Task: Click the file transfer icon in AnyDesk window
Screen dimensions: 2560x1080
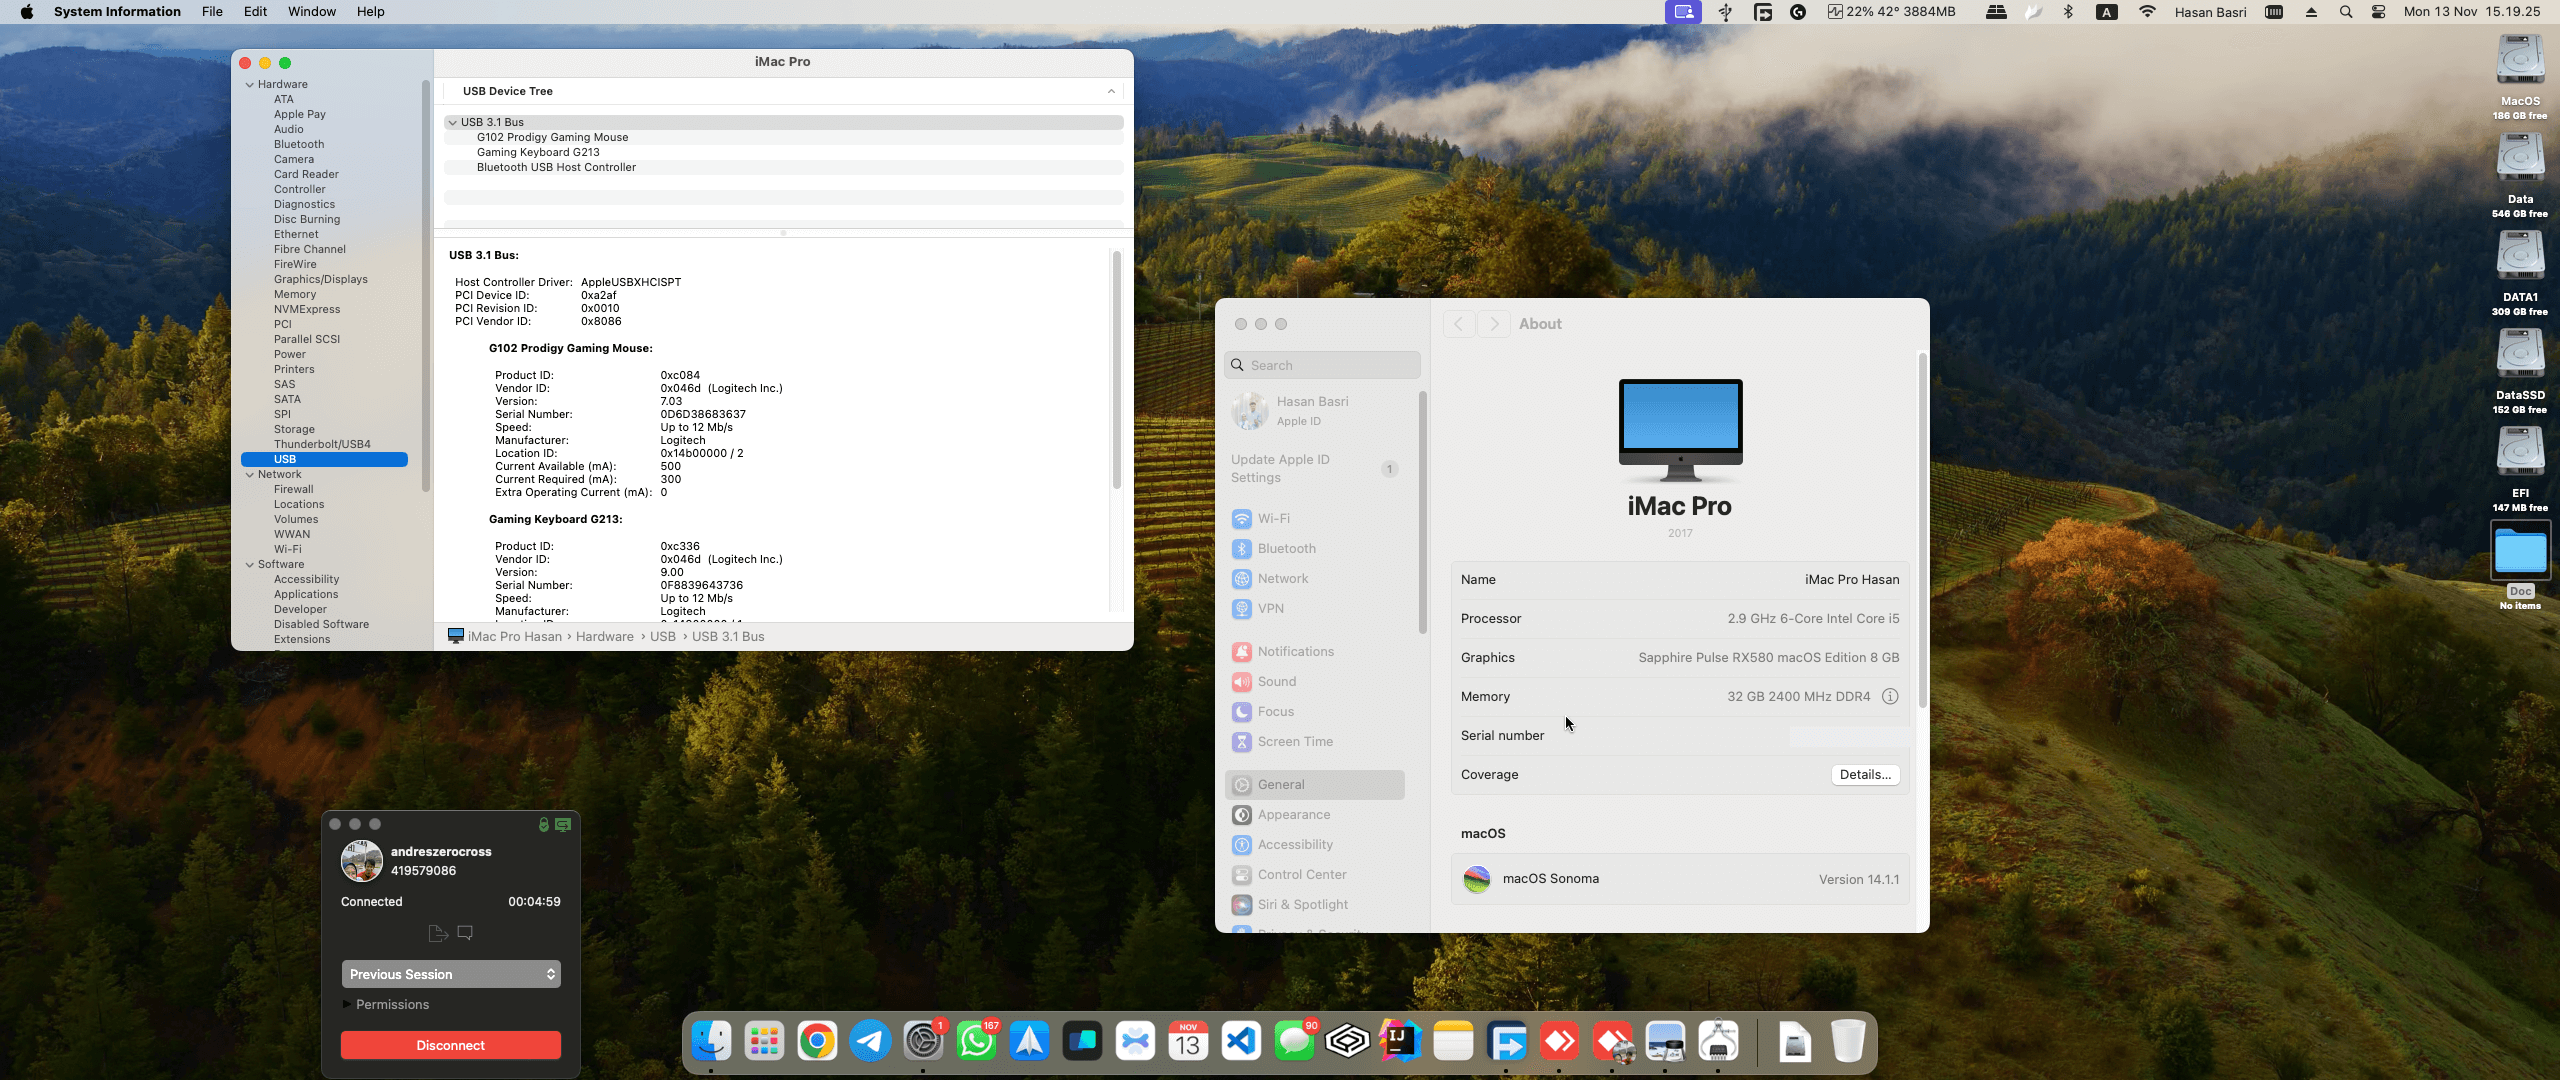Action: 437,933
